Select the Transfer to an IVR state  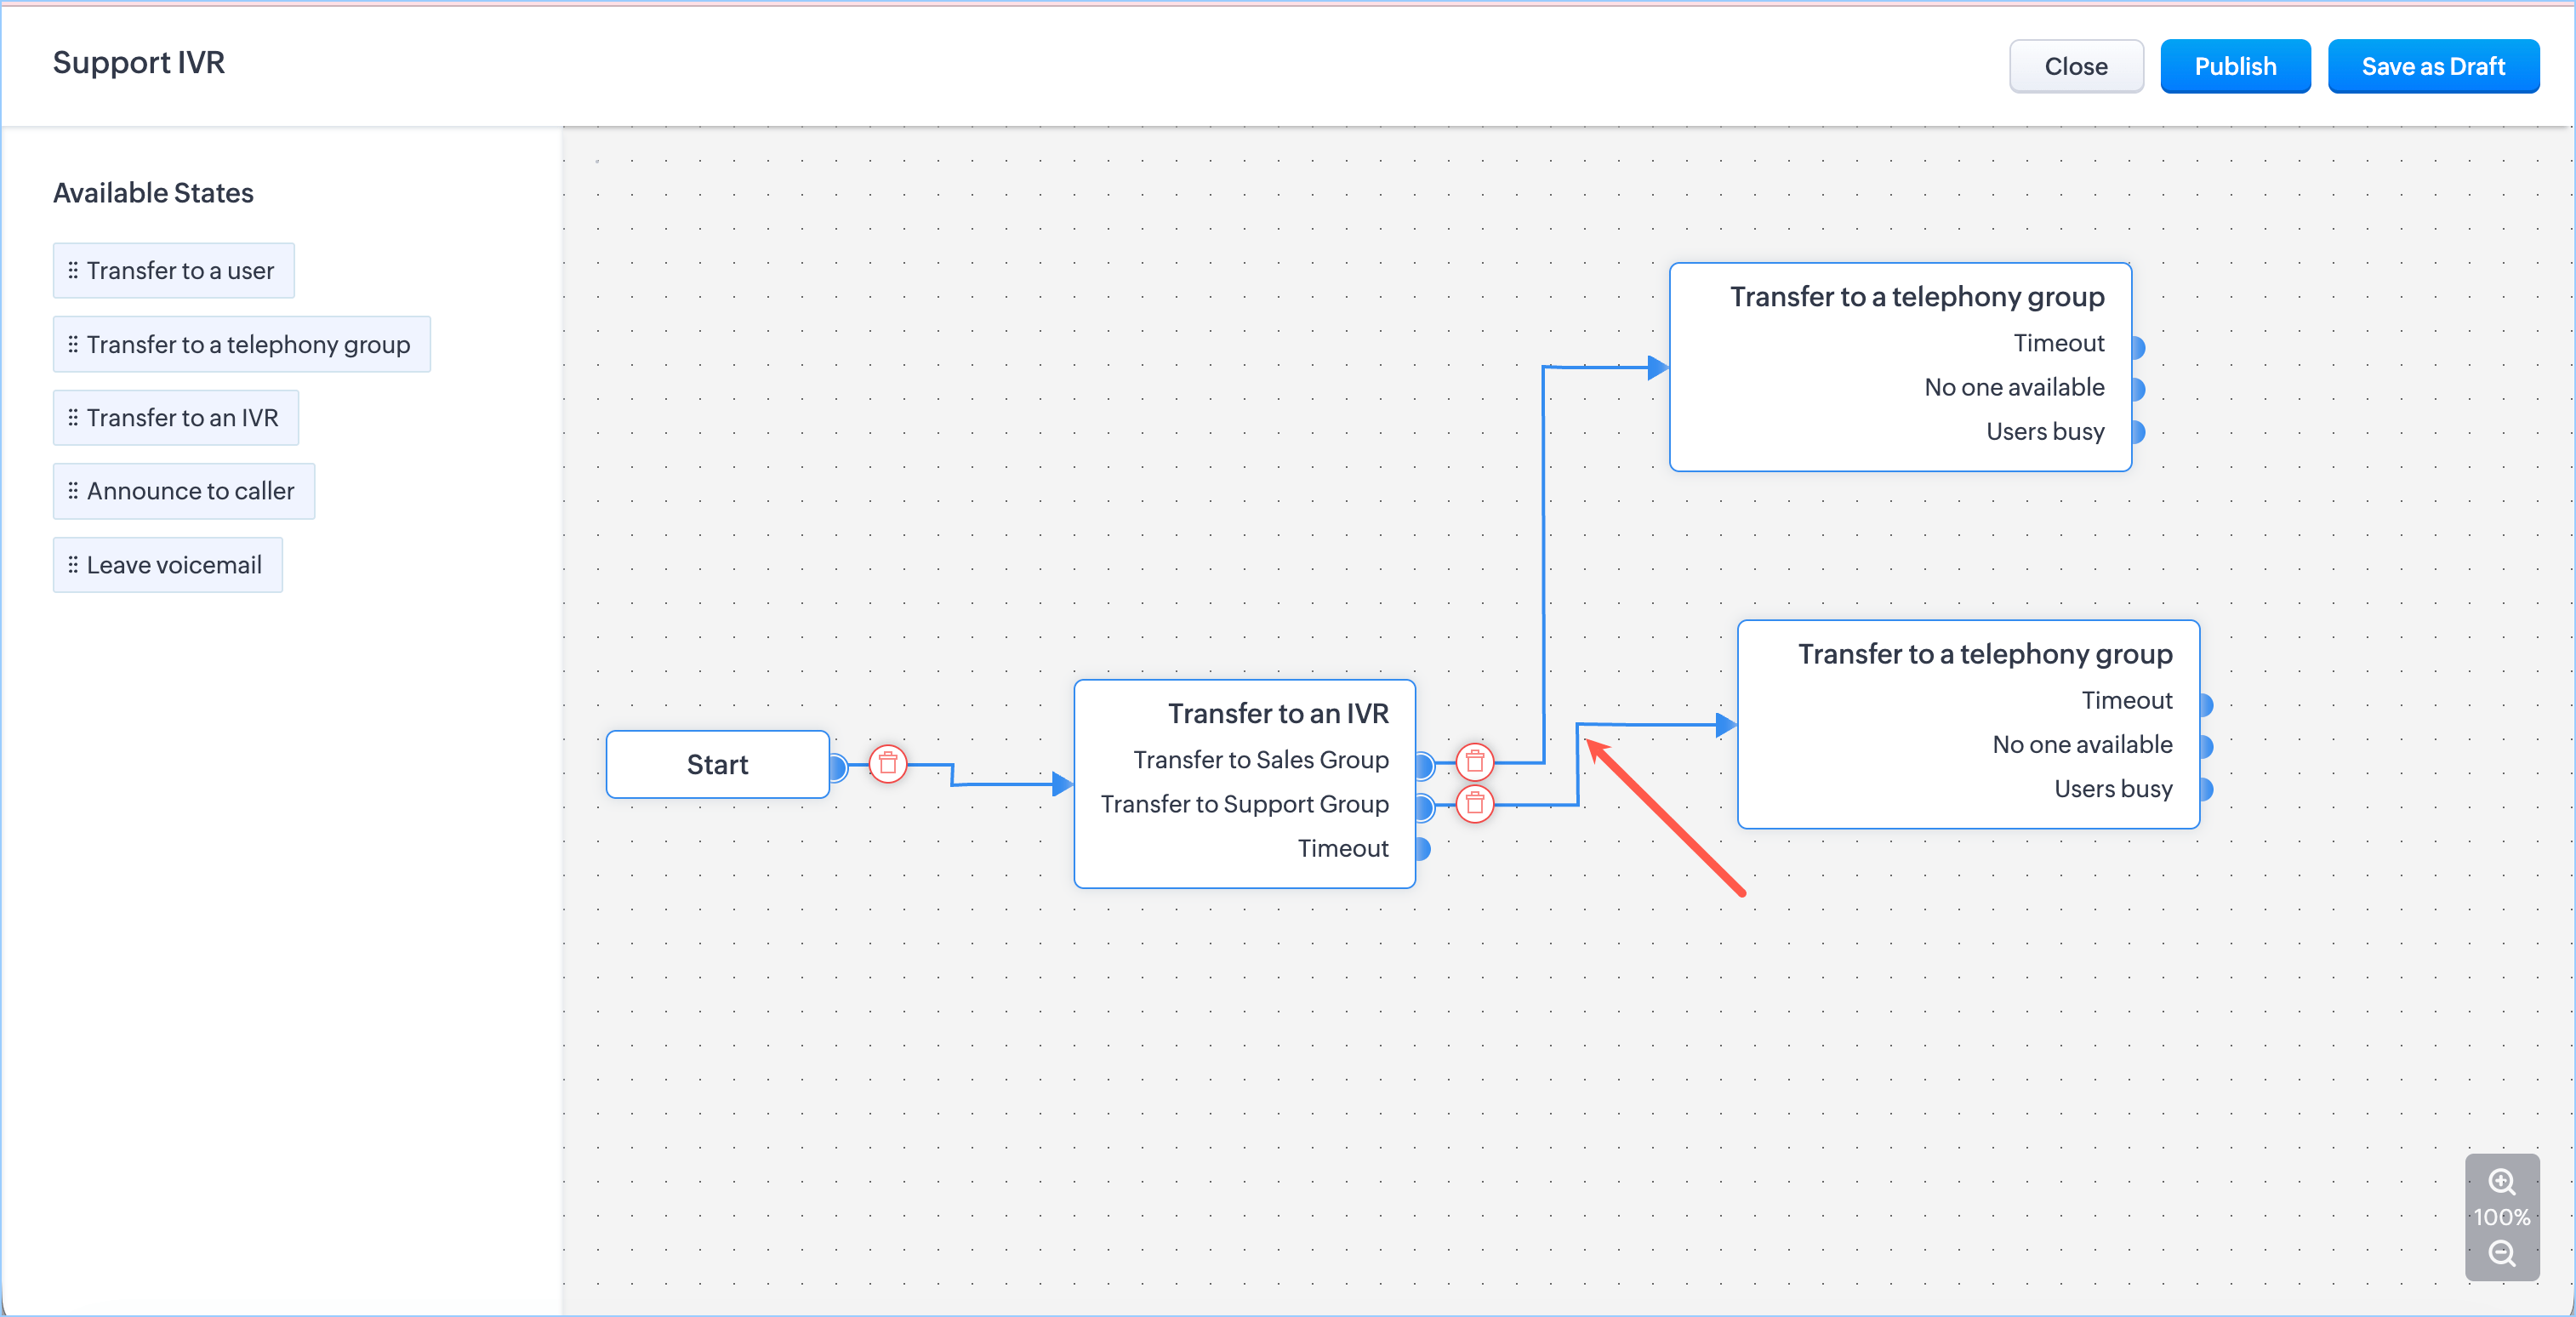click(176, 418)
